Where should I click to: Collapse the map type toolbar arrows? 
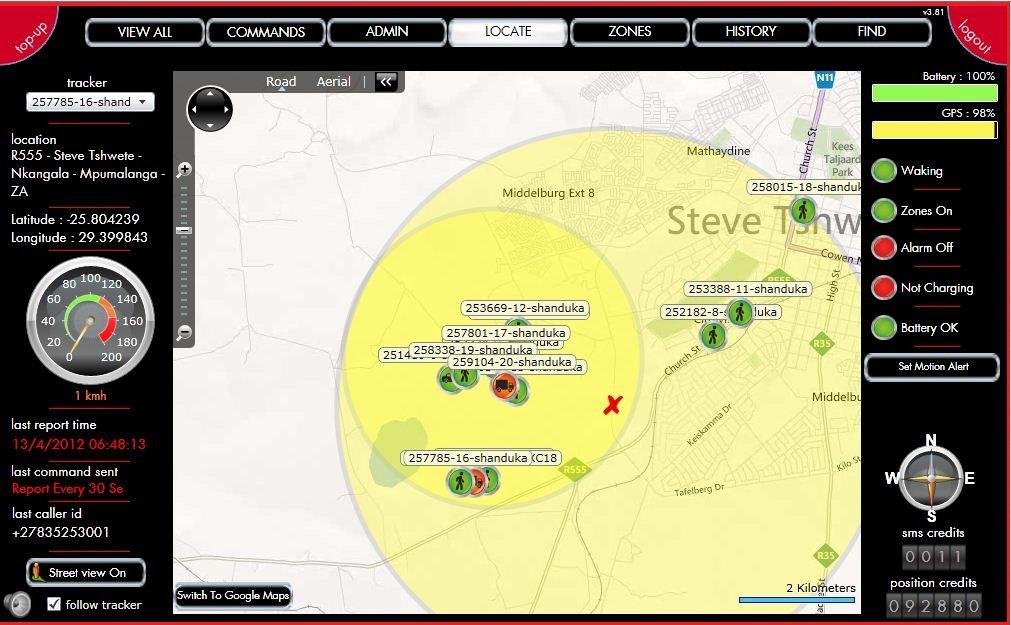[x=386, y=82]
